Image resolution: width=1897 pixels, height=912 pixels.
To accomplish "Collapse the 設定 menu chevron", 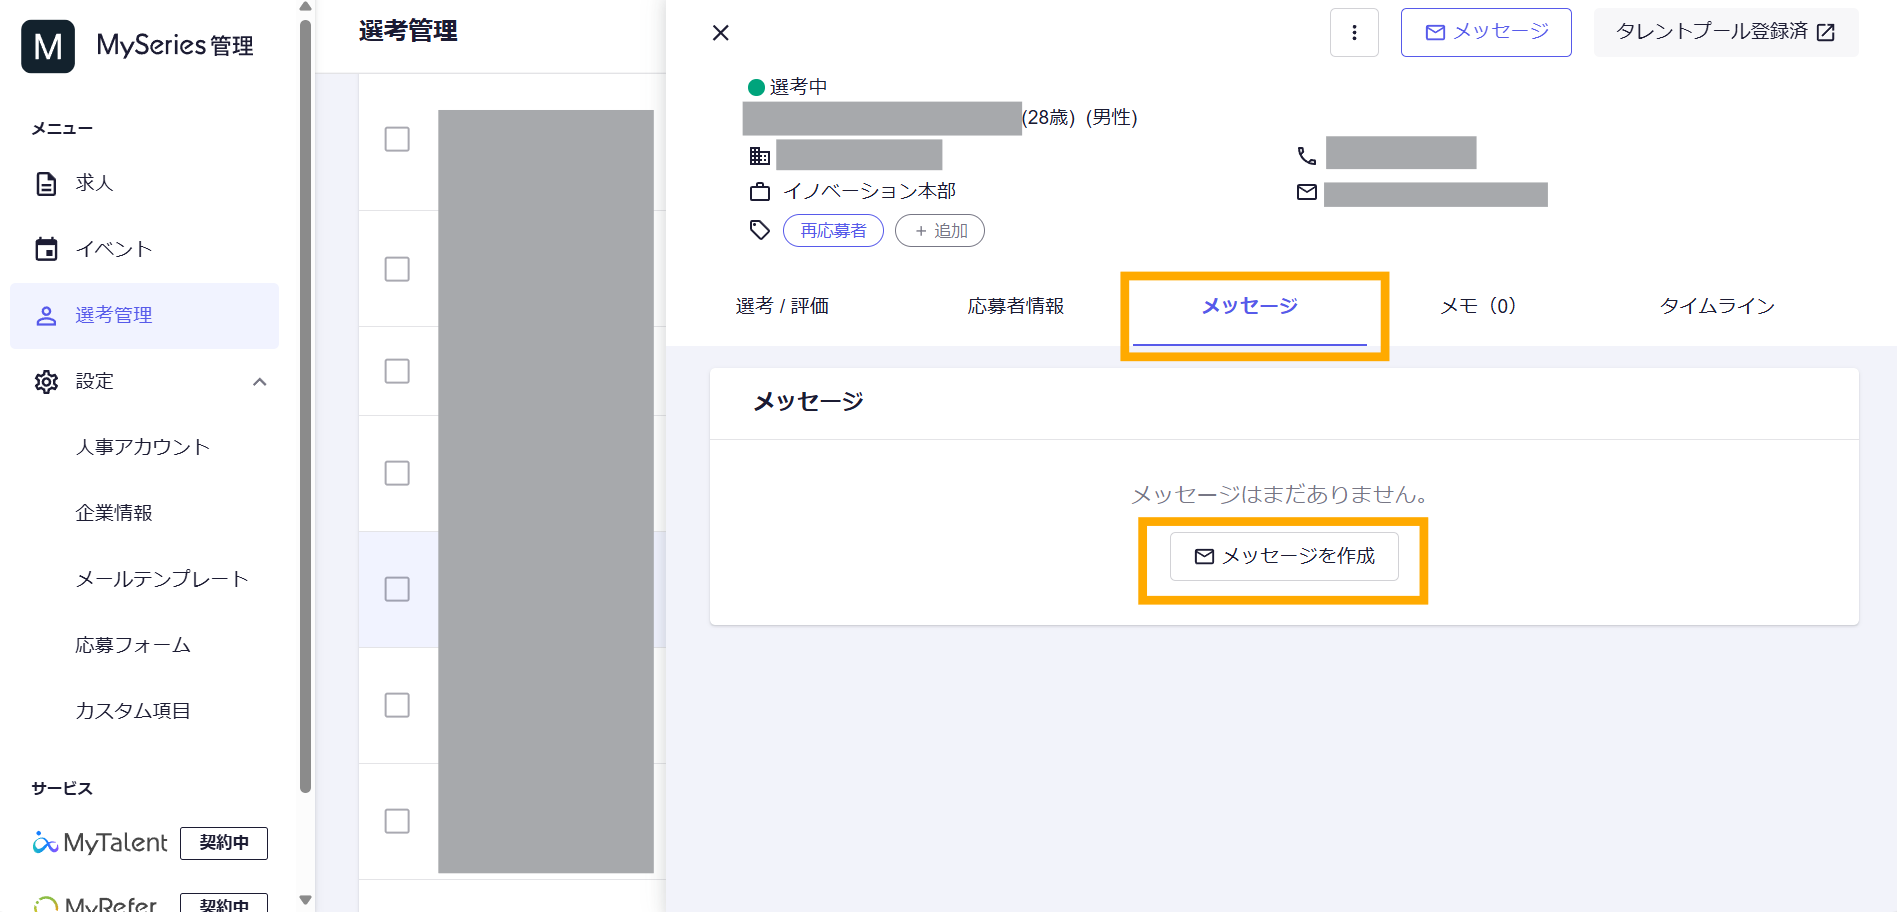I will [x=260, y=381].
